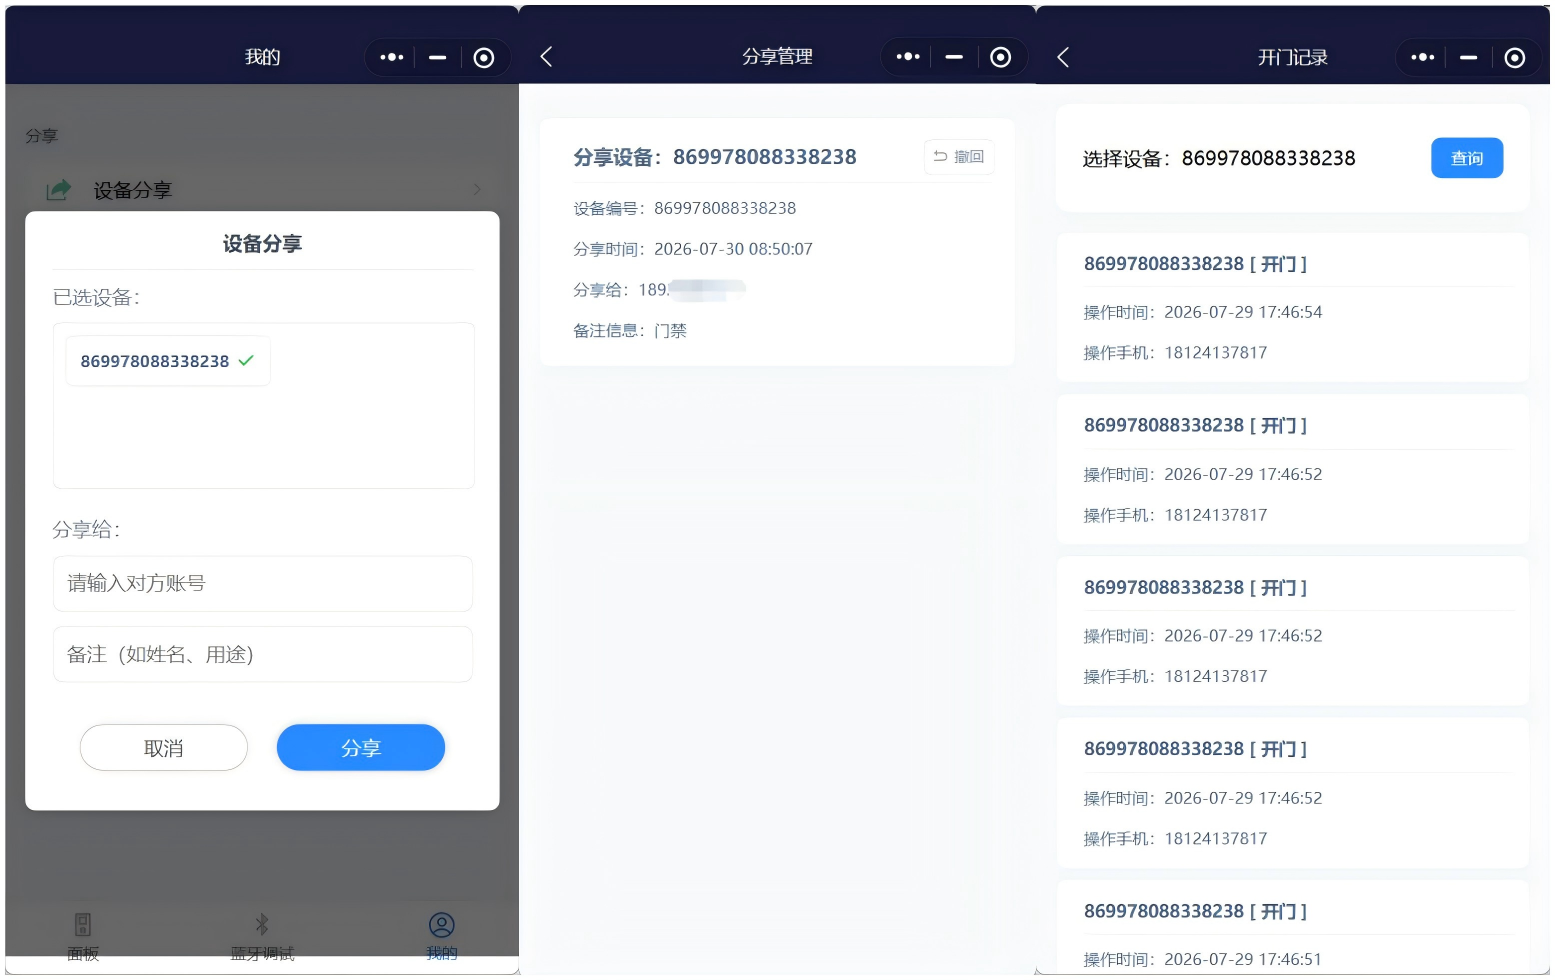Image resolution: width=1555 pixels, height=980 pixels.
Task: Select 备注信息: 门禁 line
Action: click(630, 331)
